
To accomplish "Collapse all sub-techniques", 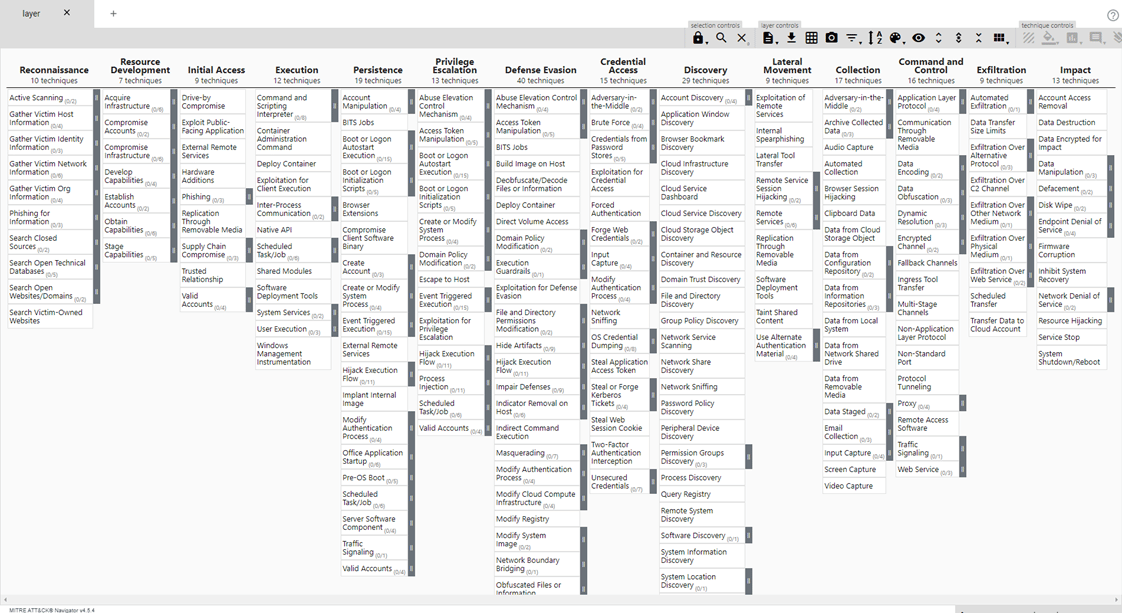I will 979,38.
